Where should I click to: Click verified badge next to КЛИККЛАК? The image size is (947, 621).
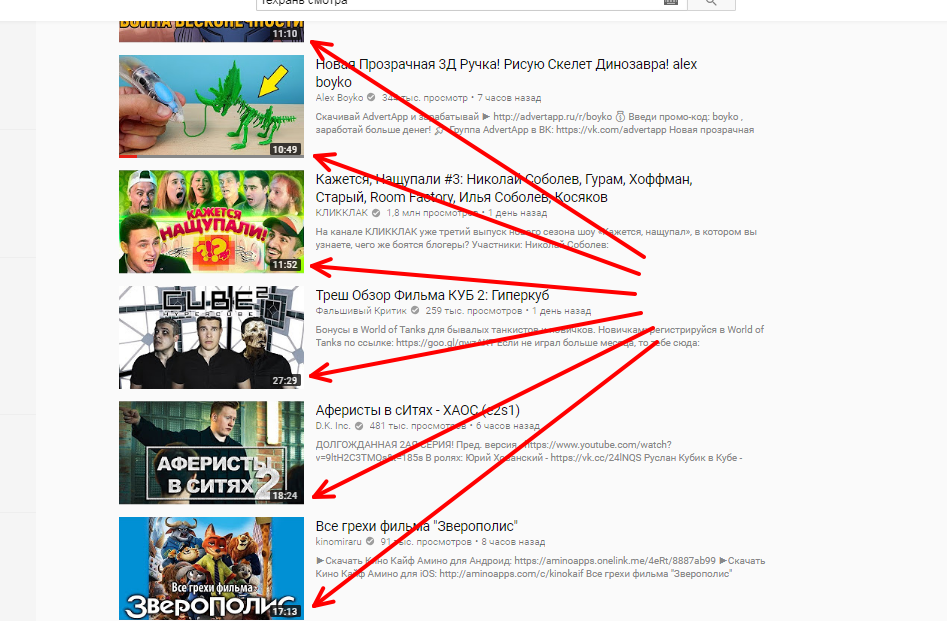click(376, 213)
